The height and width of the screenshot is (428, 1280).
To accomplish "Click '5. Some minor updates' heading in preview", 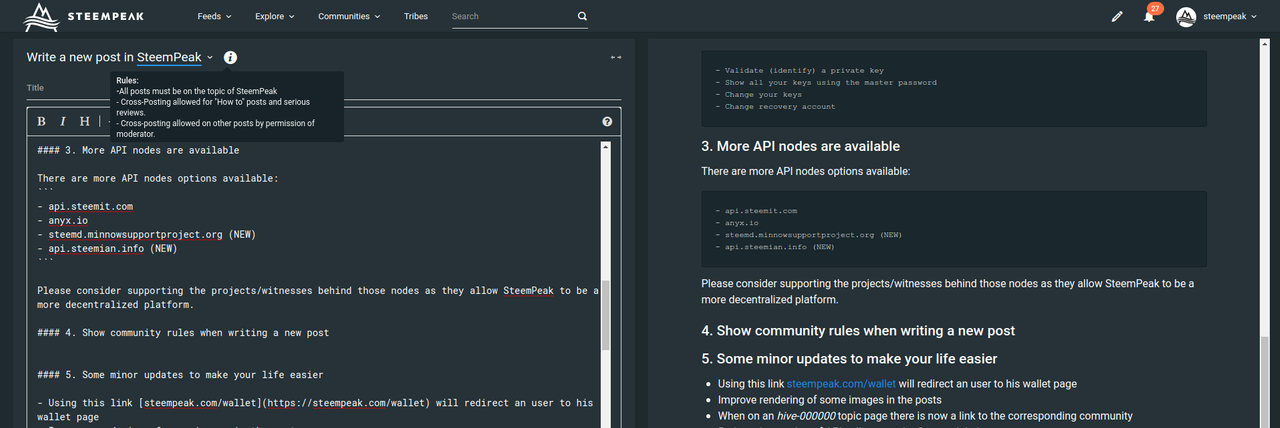I will coord(849,359).
